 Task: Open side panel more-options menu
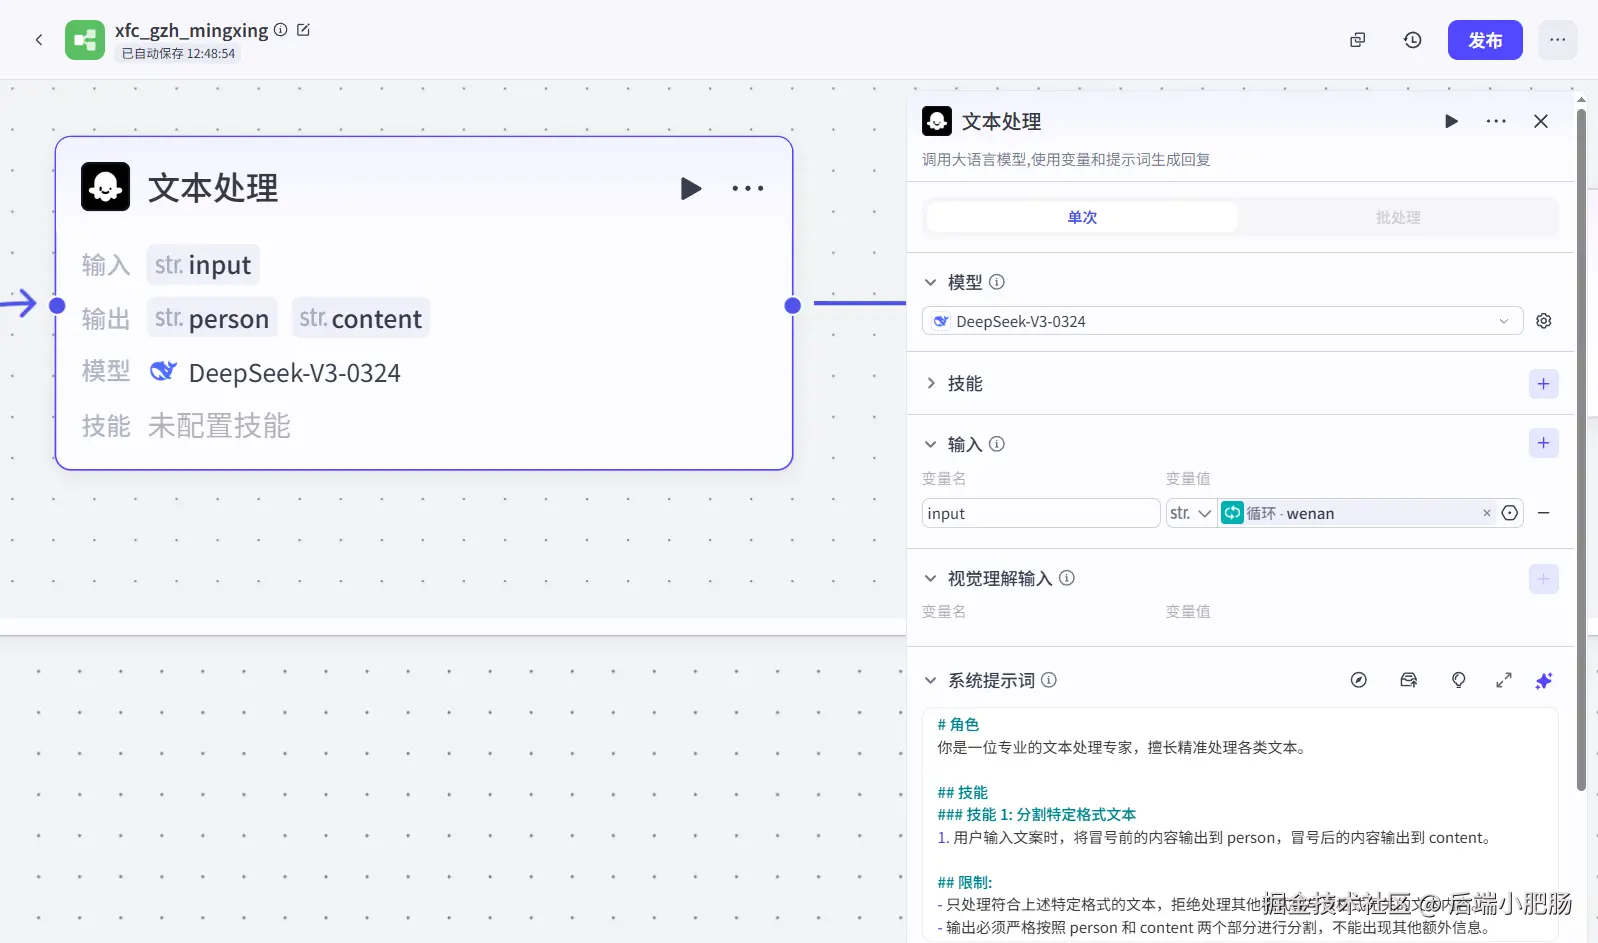[1496, 121]
